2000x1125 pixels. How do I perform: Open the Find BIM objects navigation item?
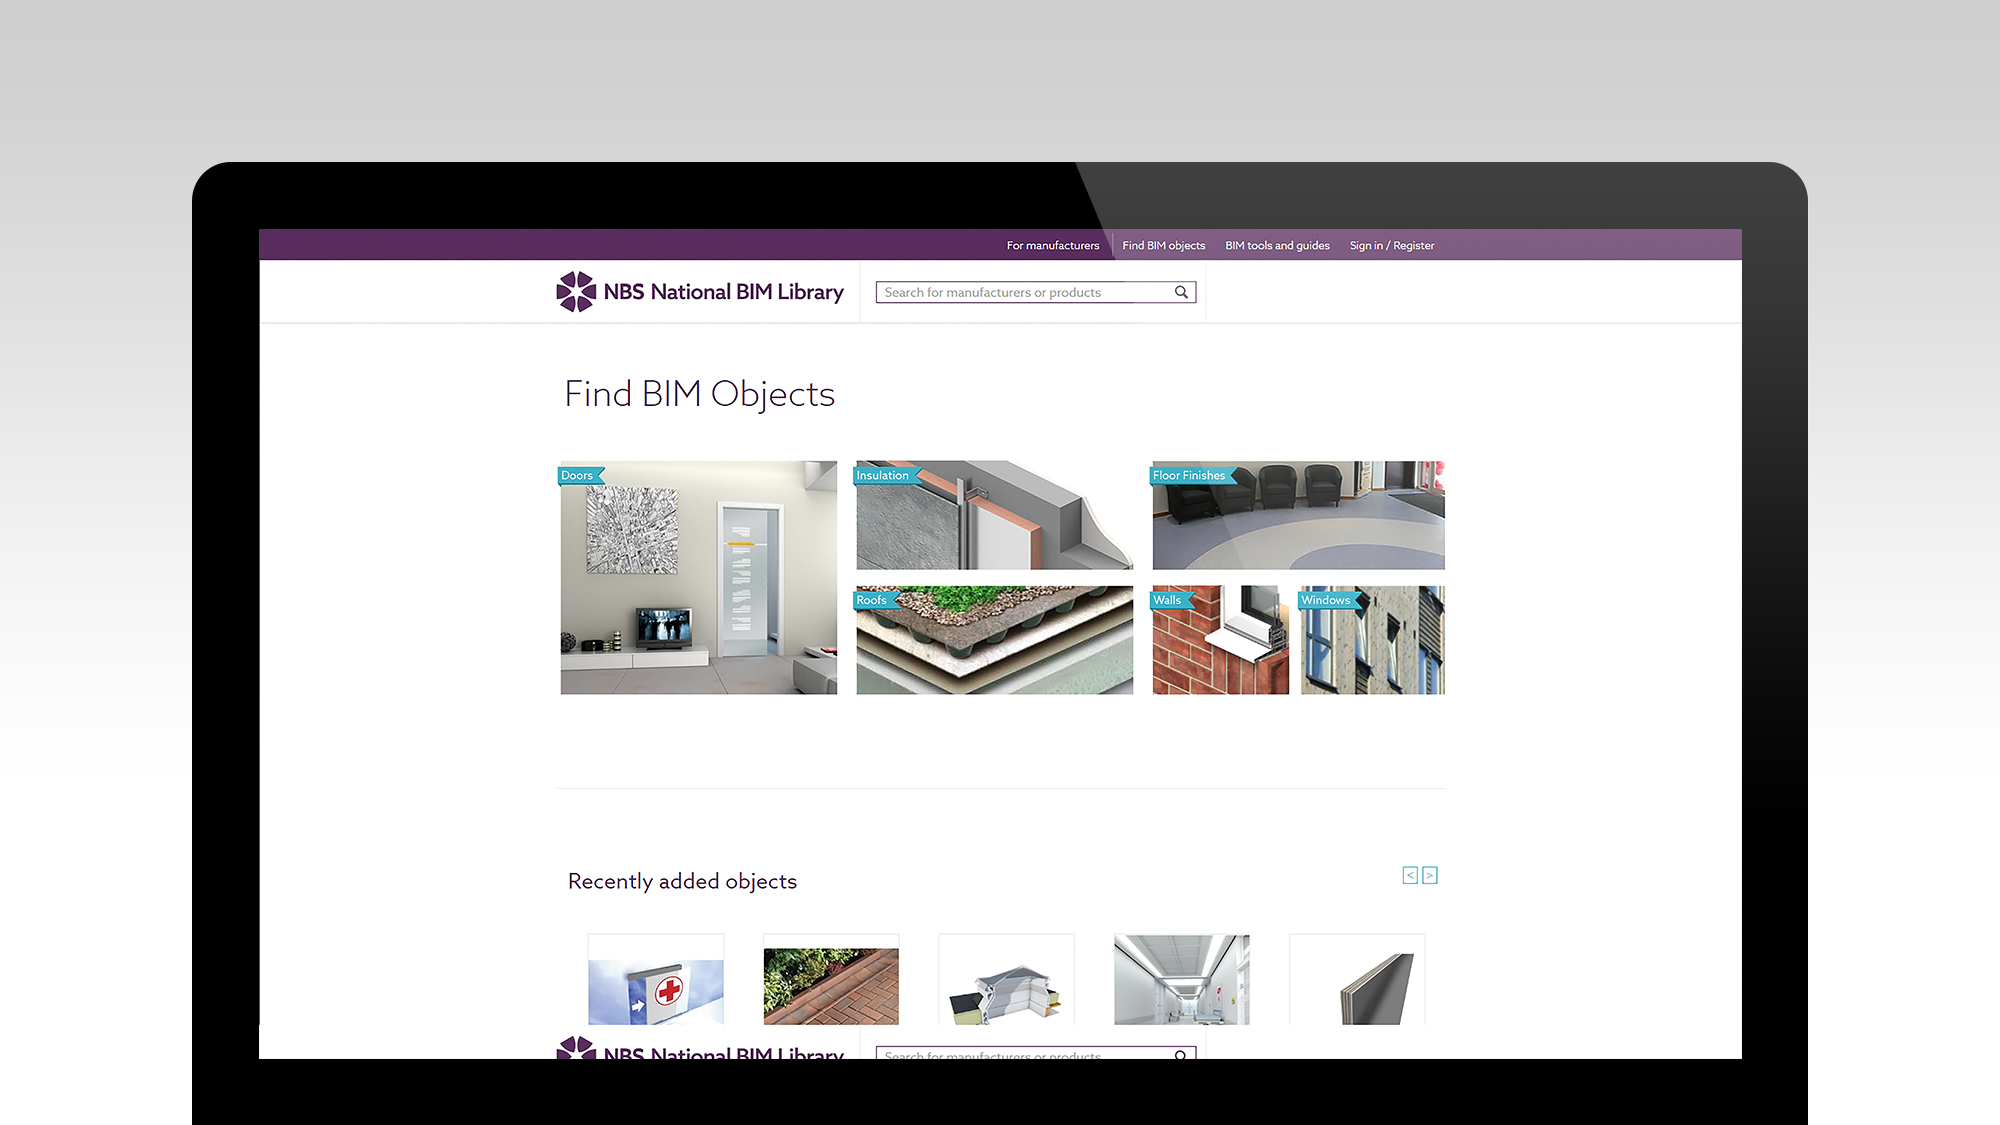[x=1164, y=245]
